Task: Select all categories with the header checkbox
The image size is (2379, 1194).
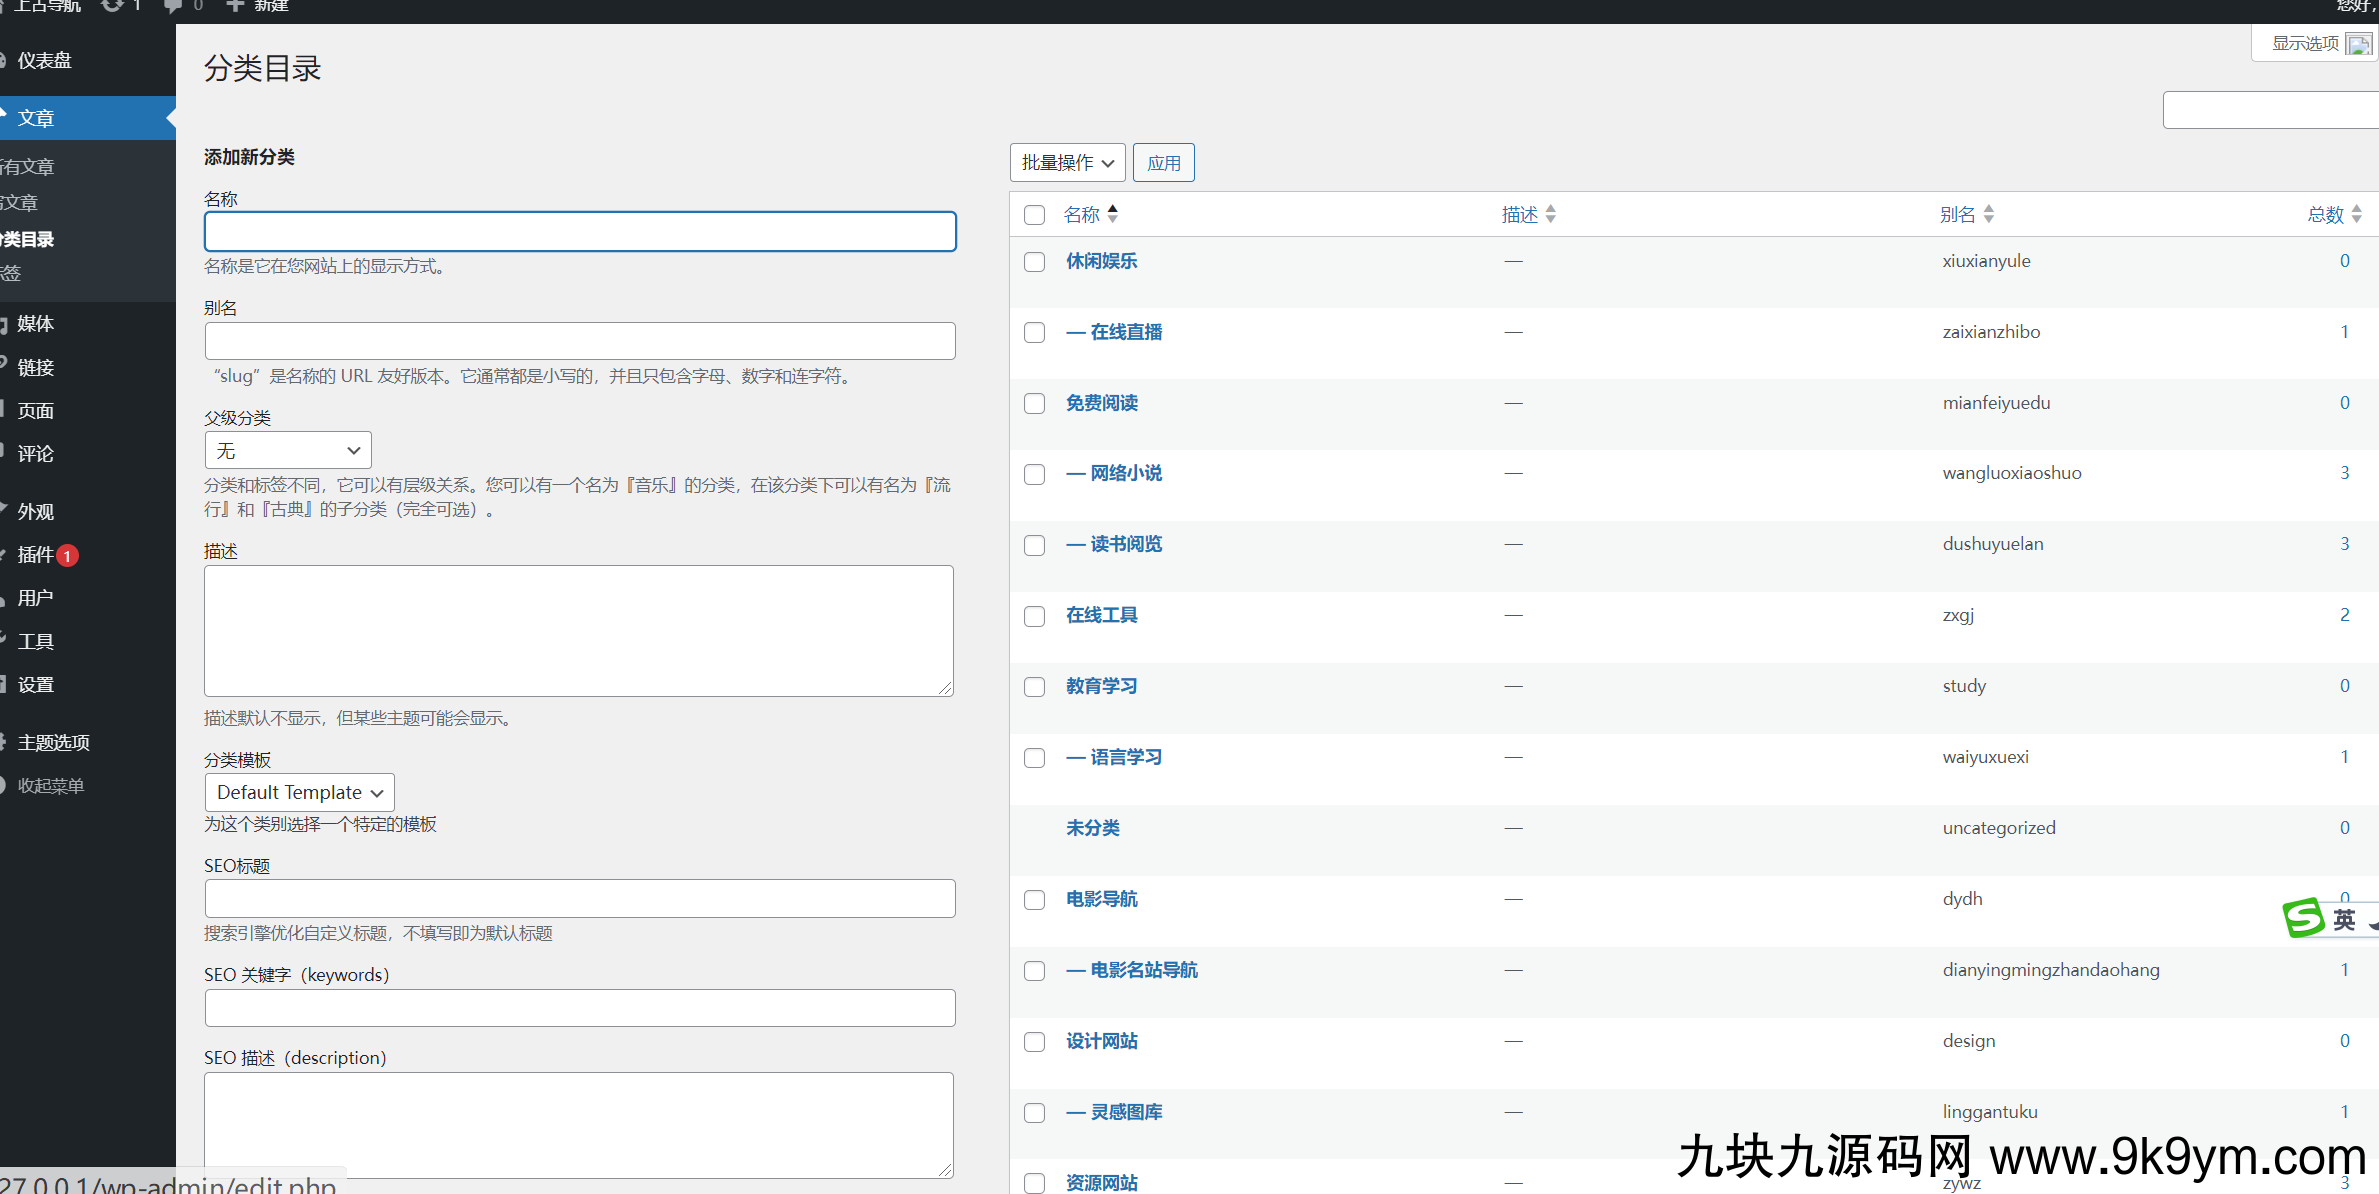Action: coord(1034,214)
